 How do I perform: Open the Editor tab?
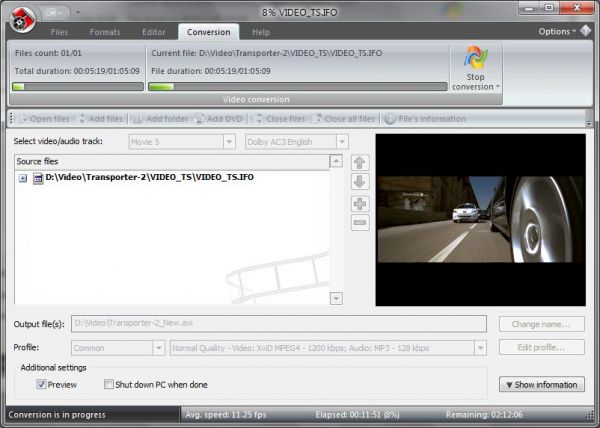[153, 32]
